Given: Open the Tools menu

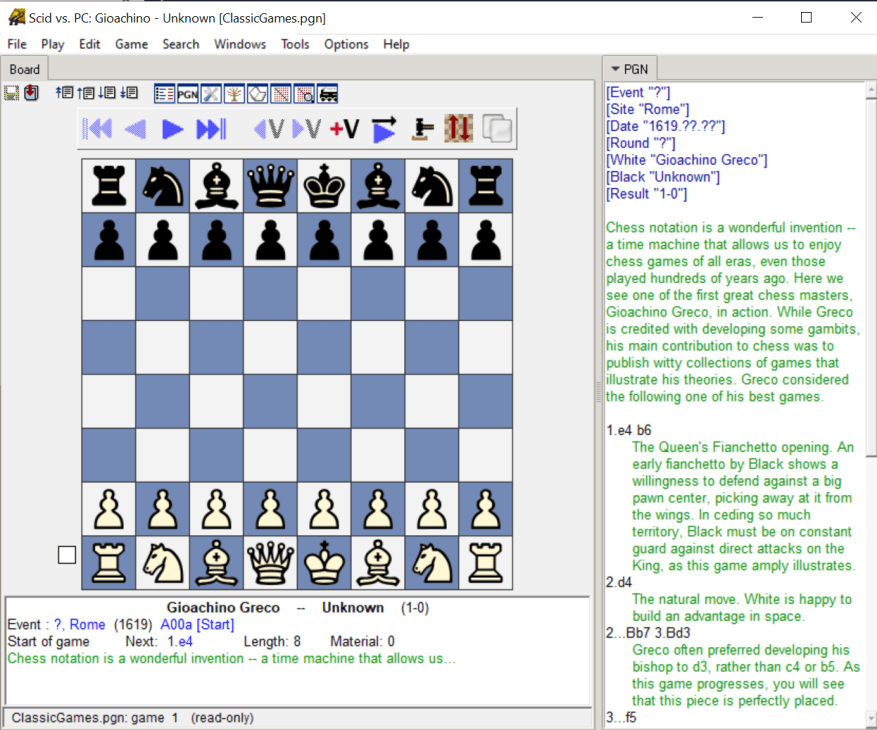Looking at the screenshot, I should point(295,44).
